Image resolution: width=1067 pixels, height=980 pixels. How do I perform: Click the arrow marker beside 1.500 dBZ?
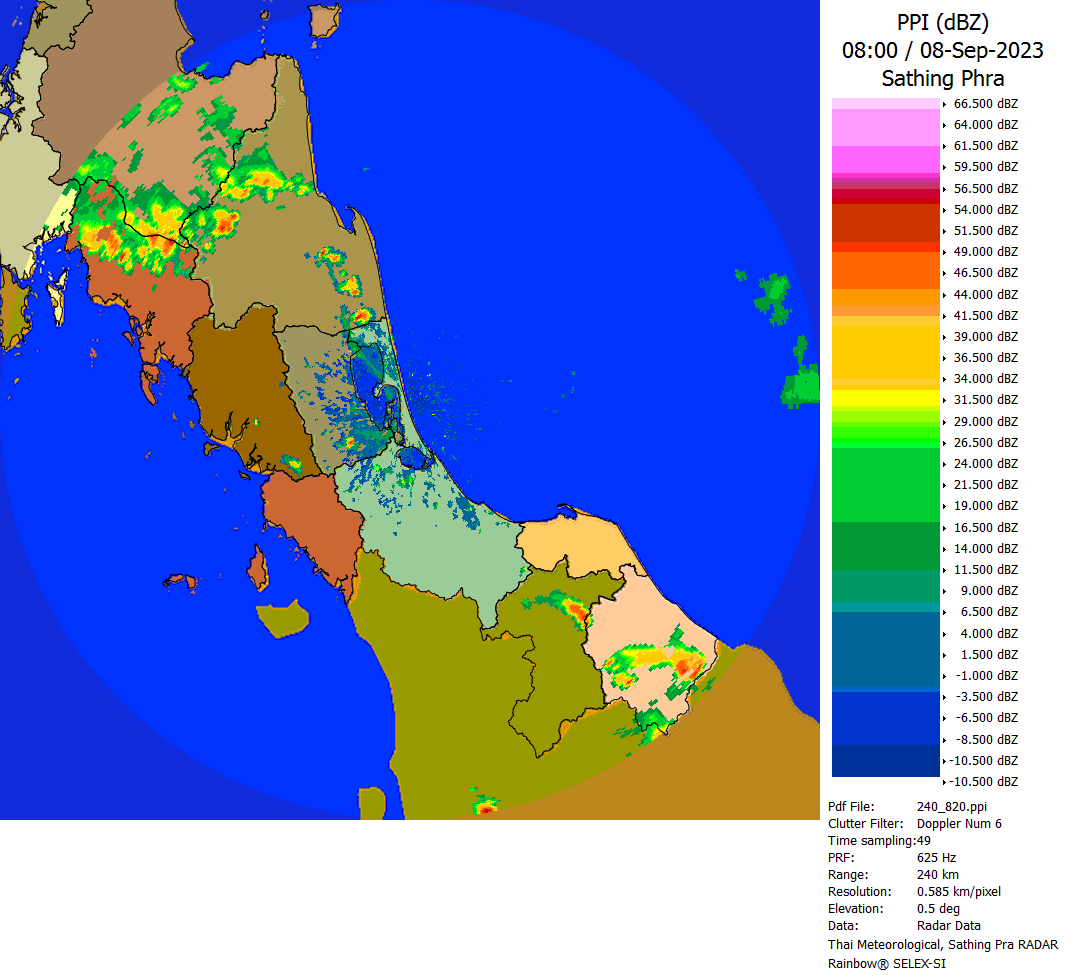945,655
